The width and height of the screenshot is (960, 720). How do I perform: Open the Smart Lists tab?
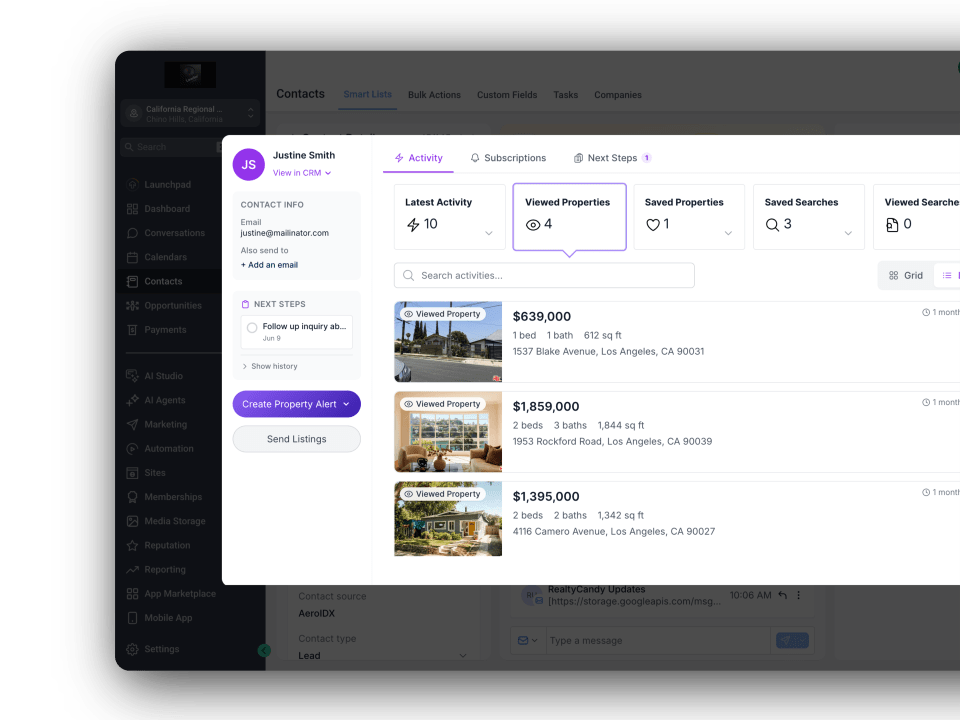click(367, 94)
